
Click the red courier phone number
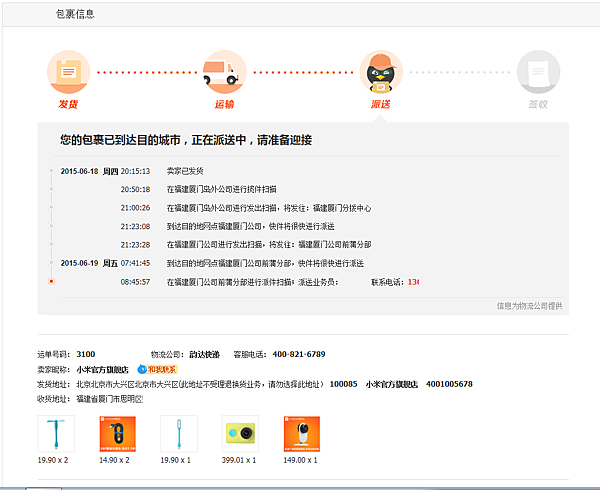coord(413,282)
